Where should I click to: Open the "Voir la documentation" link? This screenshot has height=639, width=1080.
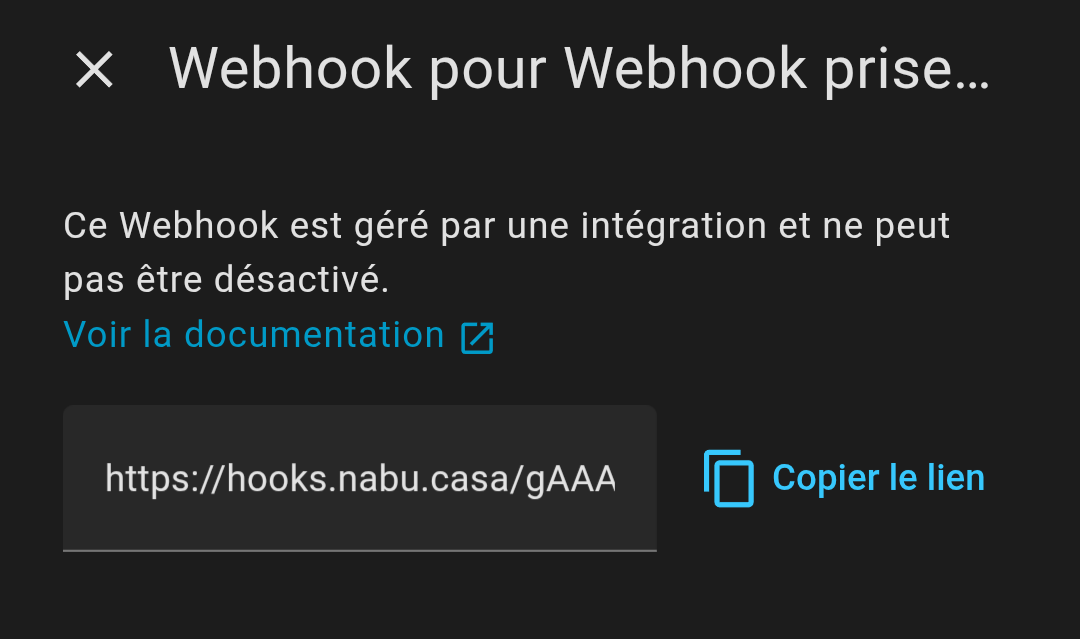pyautogui.click(x=253, y=335)
